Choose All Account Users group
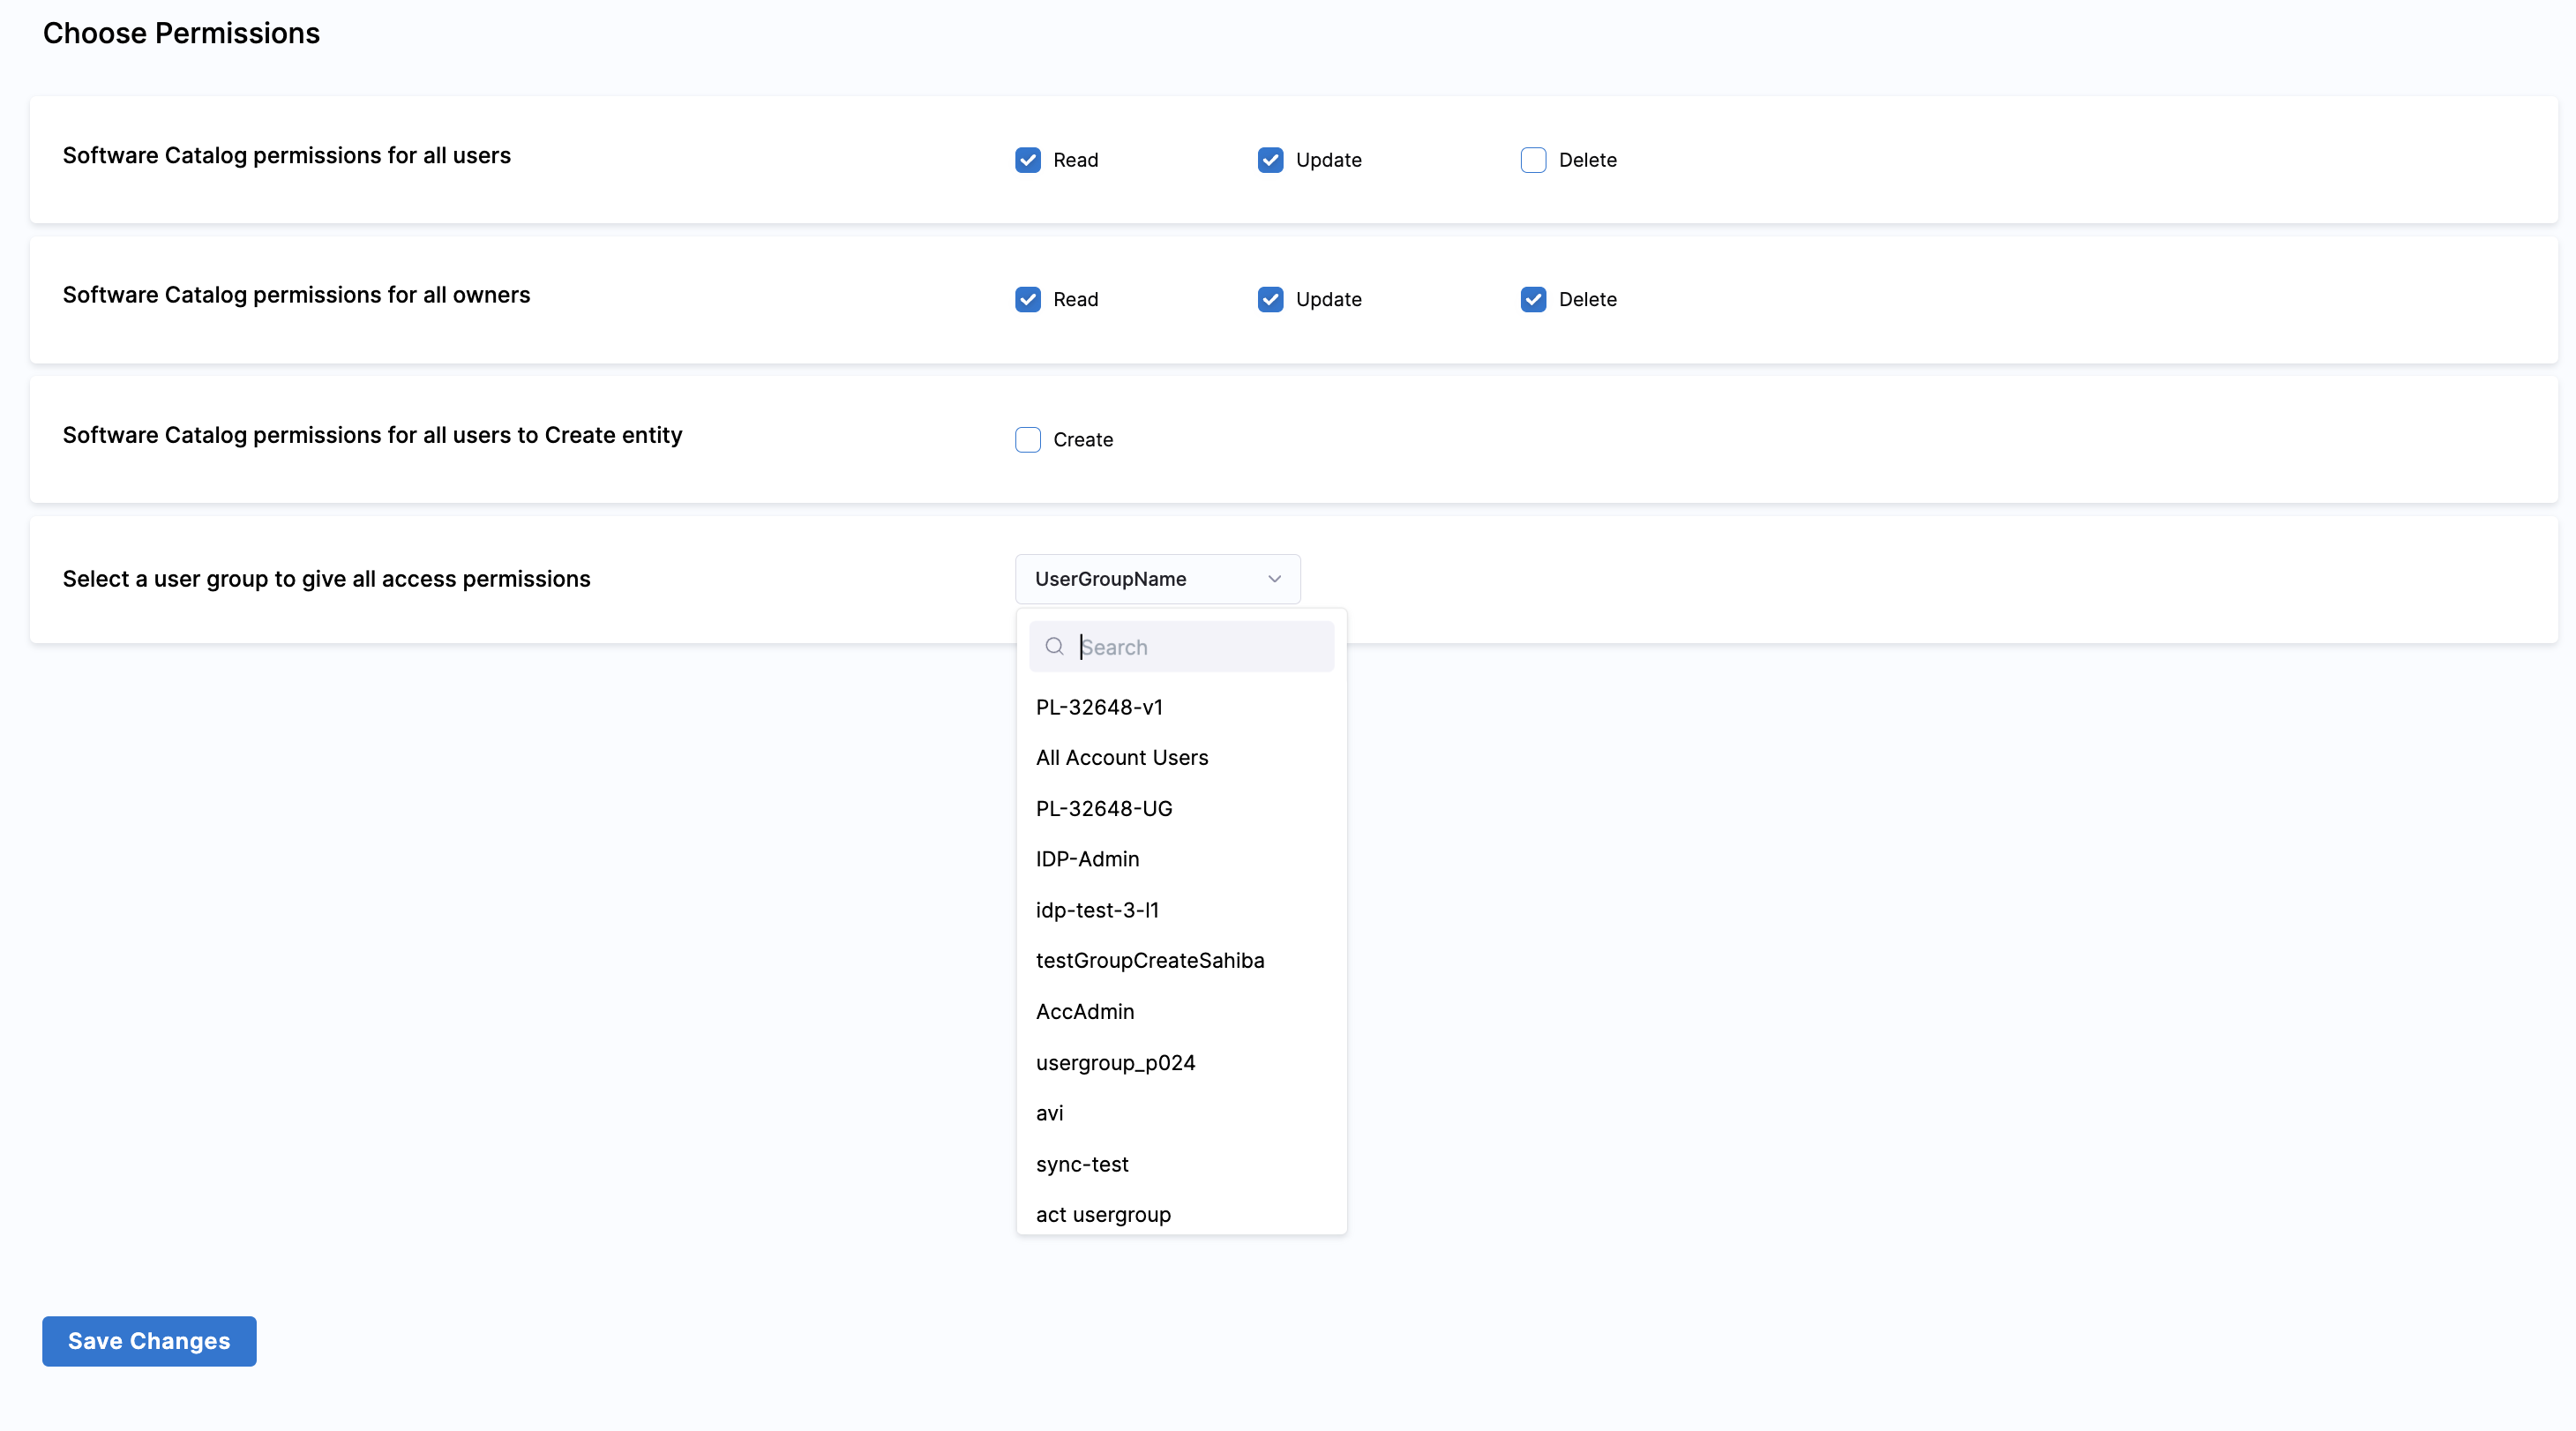2576x1431 pixels. point(1122,758)
